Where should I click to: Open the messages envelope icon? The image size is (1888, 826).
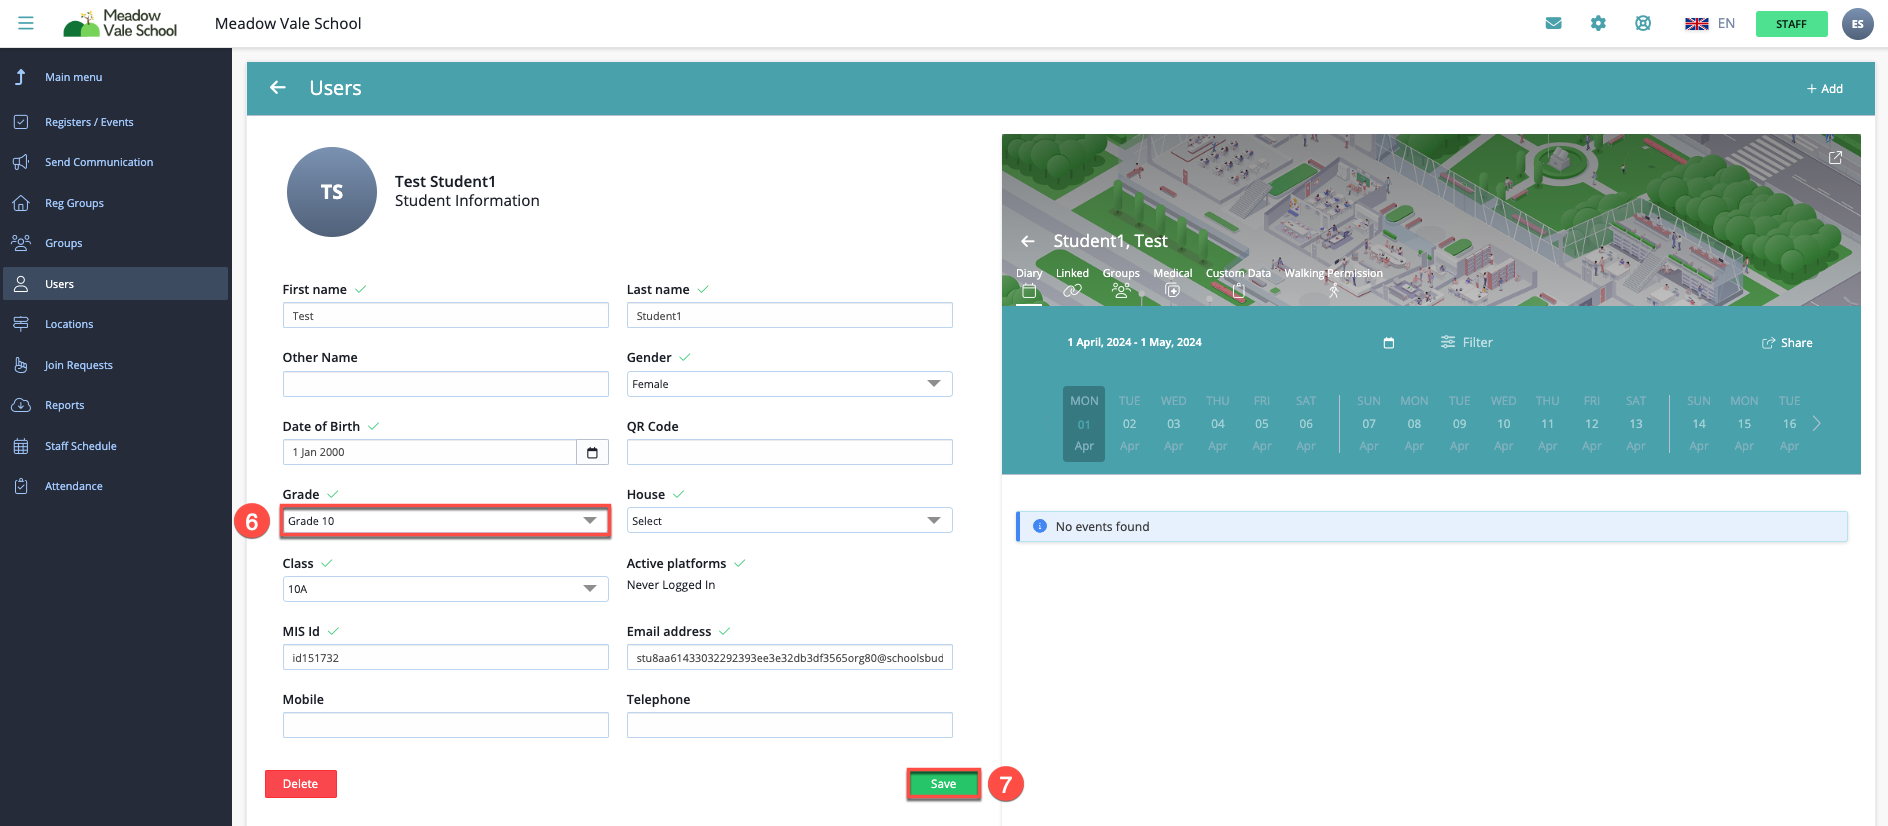coord(1553,24)
